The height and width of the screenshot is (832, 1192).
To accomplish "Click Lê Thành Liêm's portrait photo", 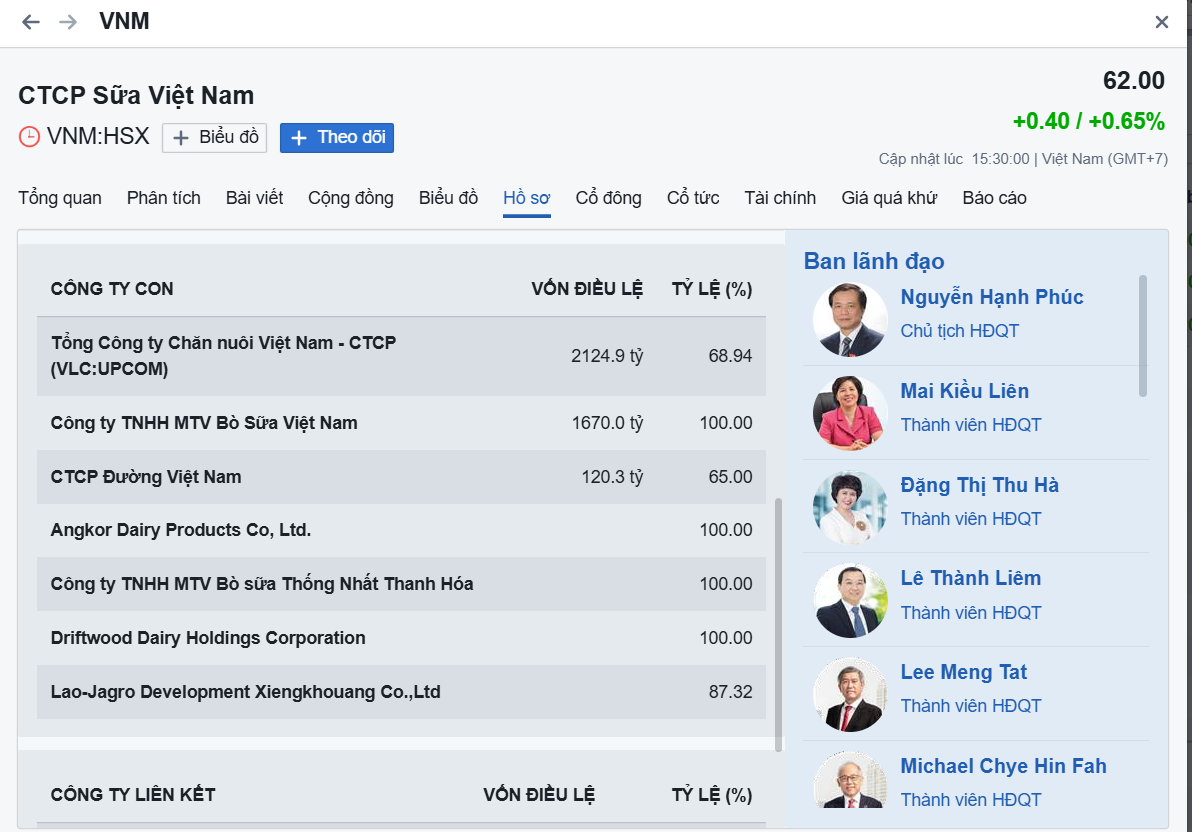I will pyautogui.click(x=850, y=601).
